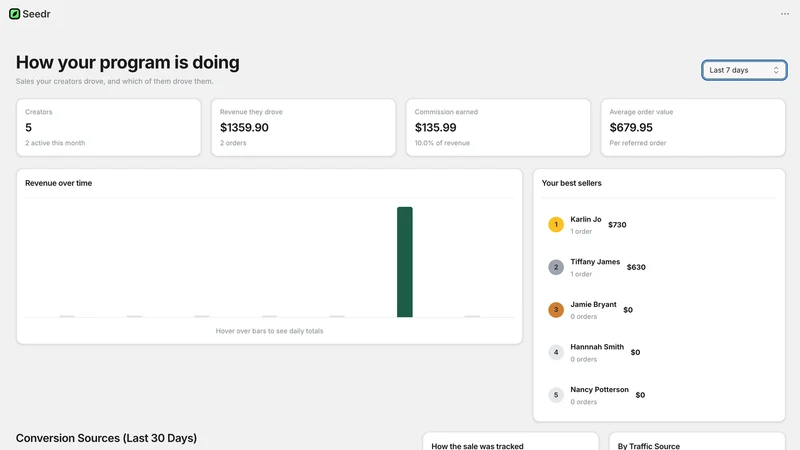Click the $630 amount for Tiffany James
Screen dimensions: 800x450
636,267
